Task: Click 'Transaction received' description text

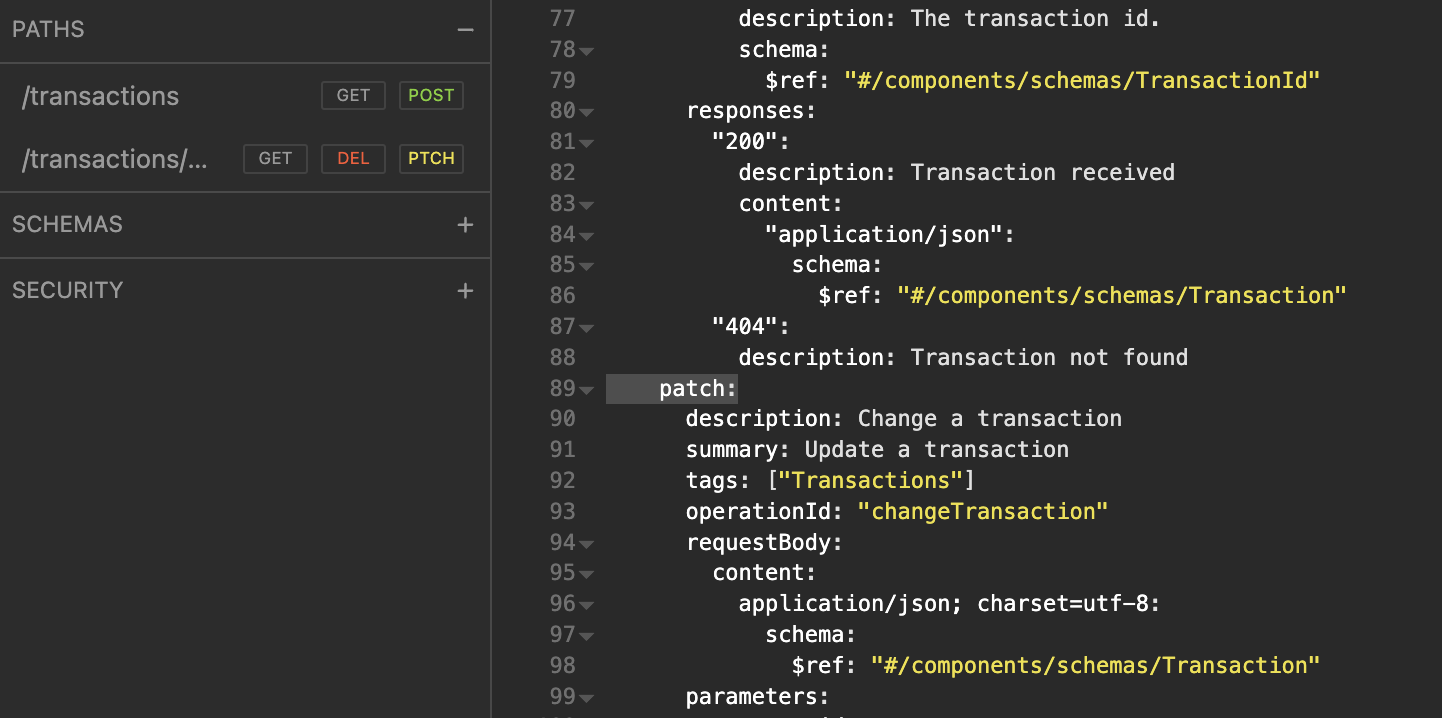Action: click(1043, 172)
